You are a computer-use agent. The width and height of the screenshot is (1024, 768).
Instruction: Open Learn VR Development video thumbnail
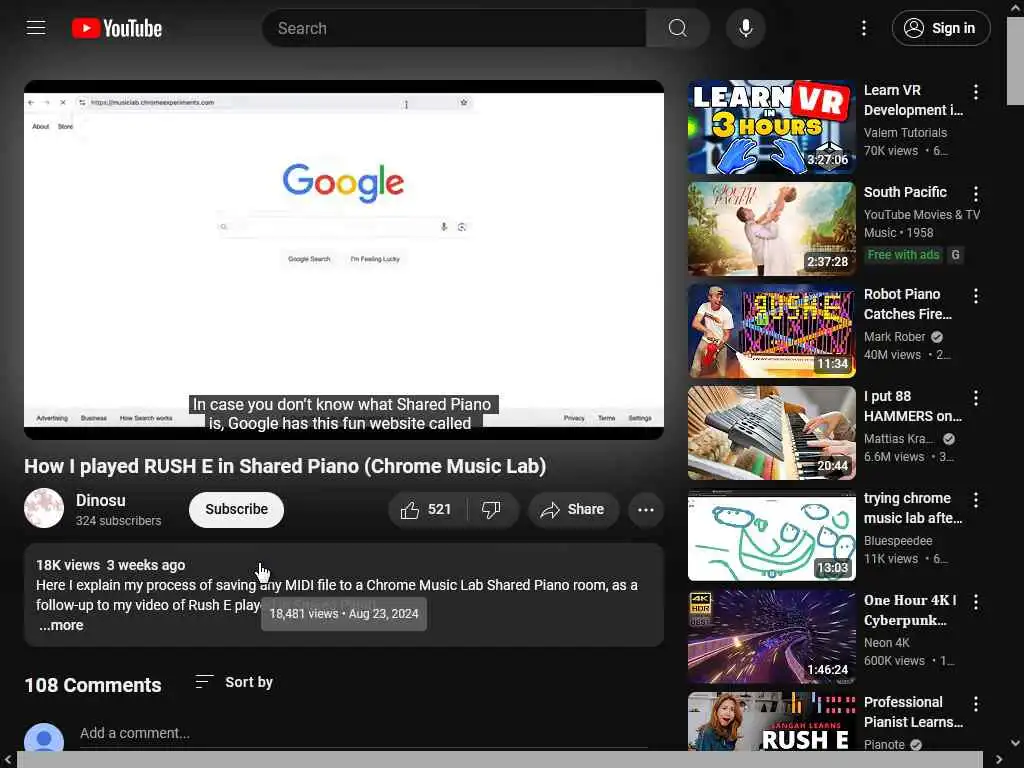(x=771, y=127)
